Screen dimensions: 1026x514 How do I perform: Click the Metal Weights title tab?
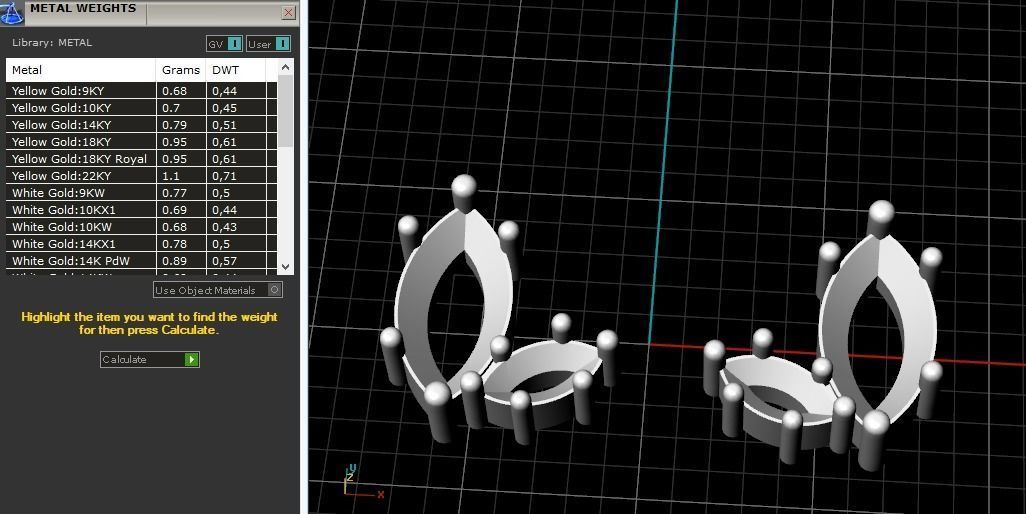coord(82,9)
